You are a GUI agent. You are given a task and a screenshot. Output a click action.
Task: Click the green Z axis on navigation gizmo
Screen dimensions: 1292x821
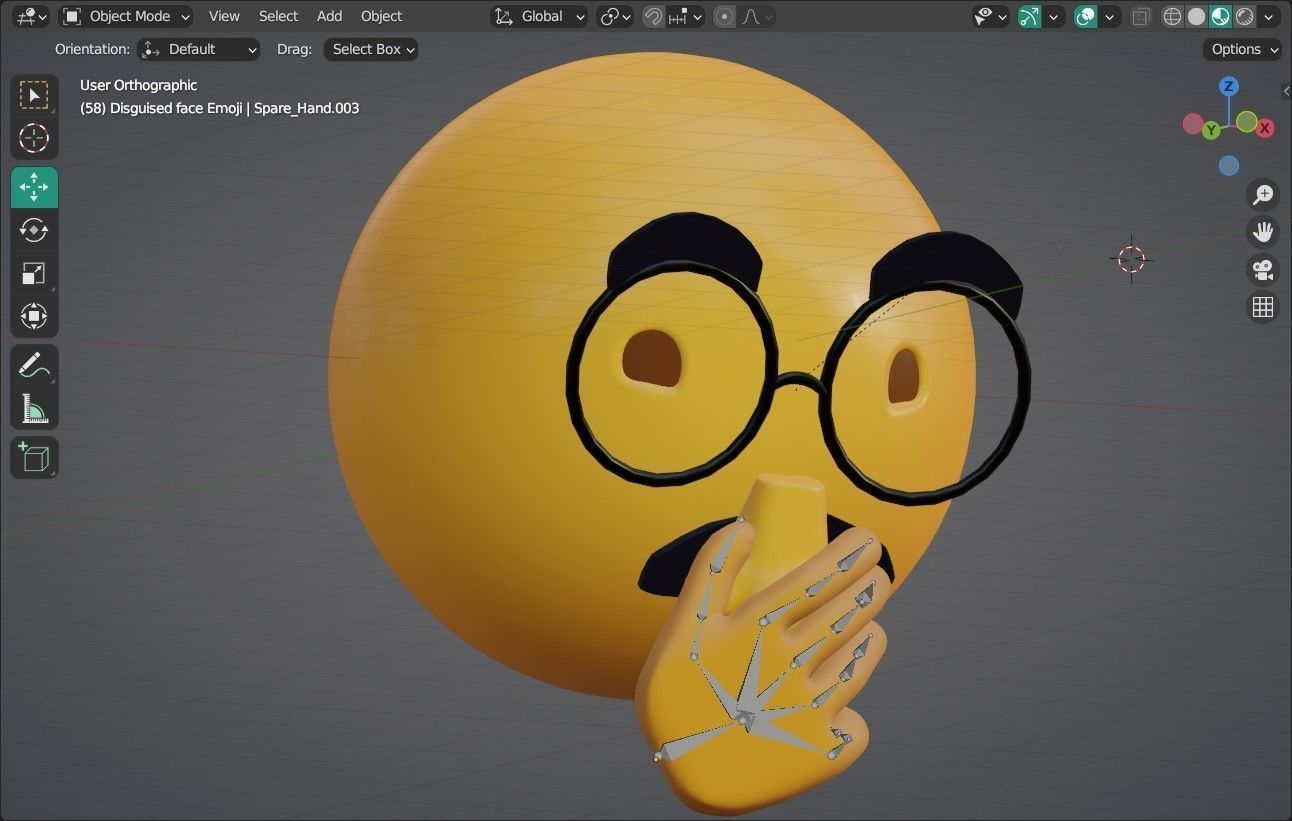pos(1228,87)
